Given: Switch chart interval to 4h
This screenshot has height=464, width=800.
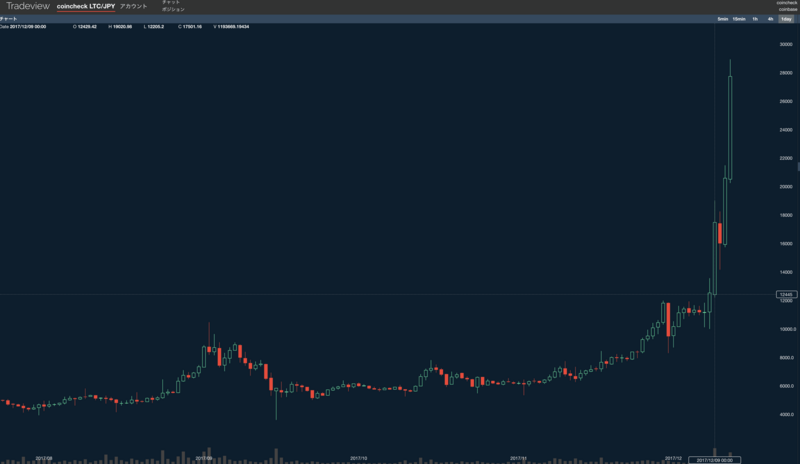Looking at the screenshot, I should click(770, 19).
